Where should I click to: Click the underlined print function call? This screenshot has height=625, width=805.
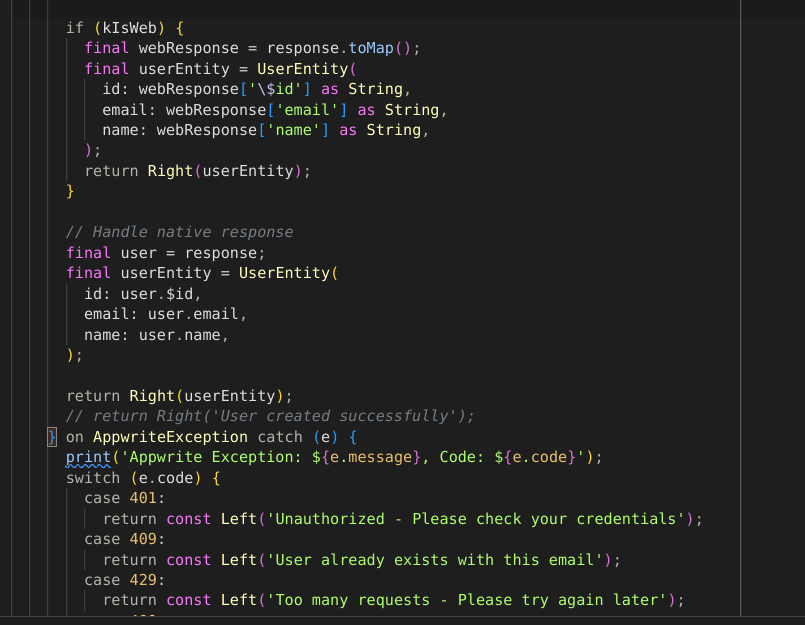click(88, 457)
